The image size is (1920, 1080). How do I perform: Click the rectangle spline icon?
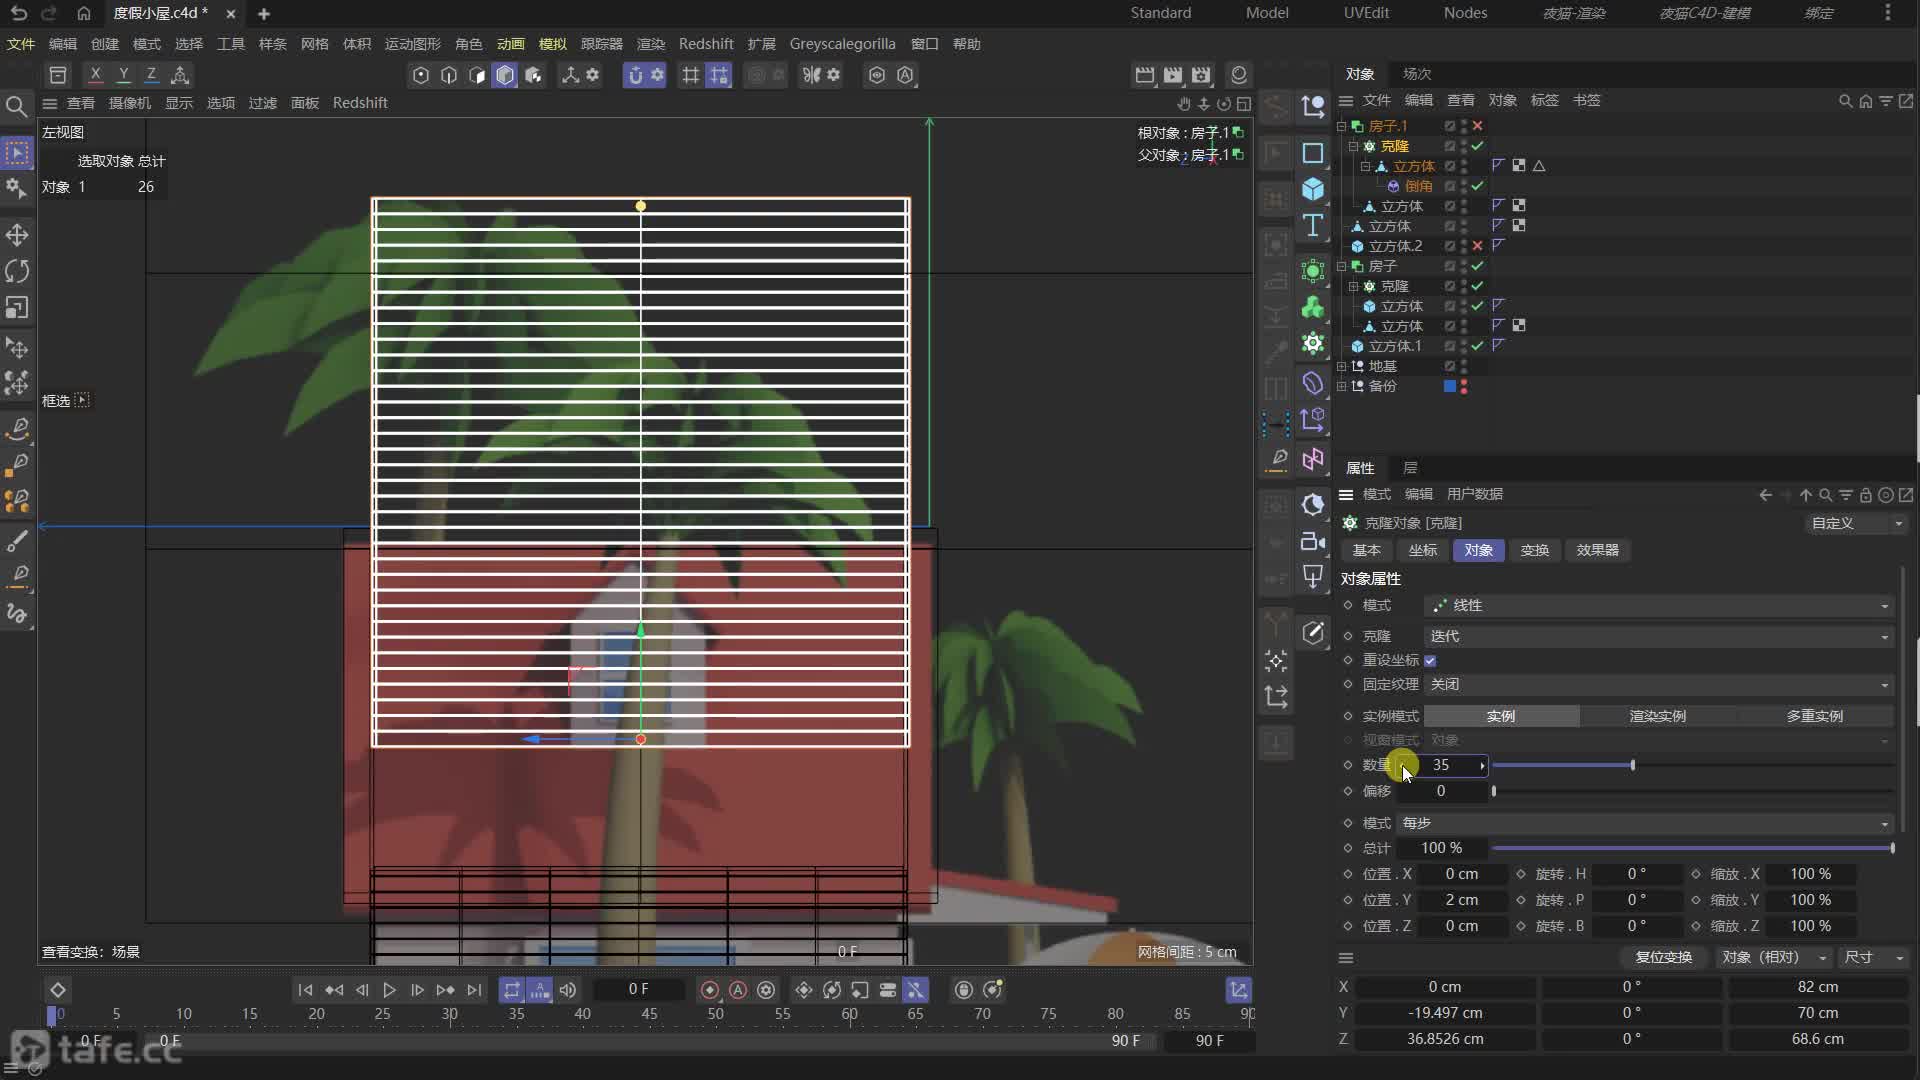[1313, 153]
